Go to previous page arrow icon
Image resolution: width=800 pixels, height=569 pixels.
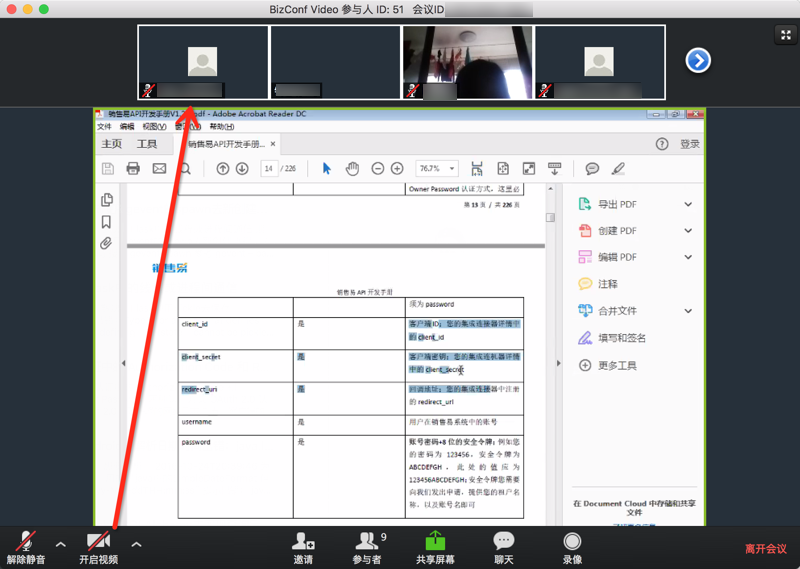click(222, 168)
